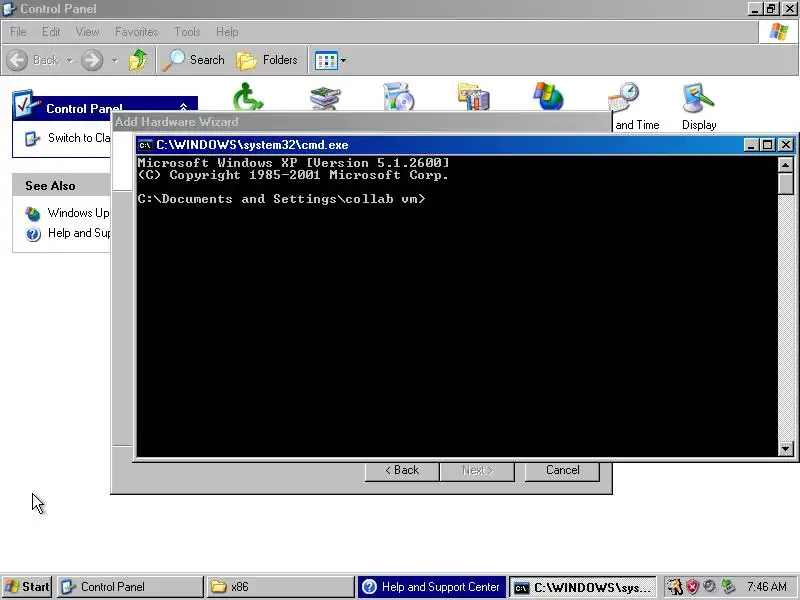Click inside the cmd.exe command prompt line
Screen dimensions: 800x600
[x=281, y=199]
